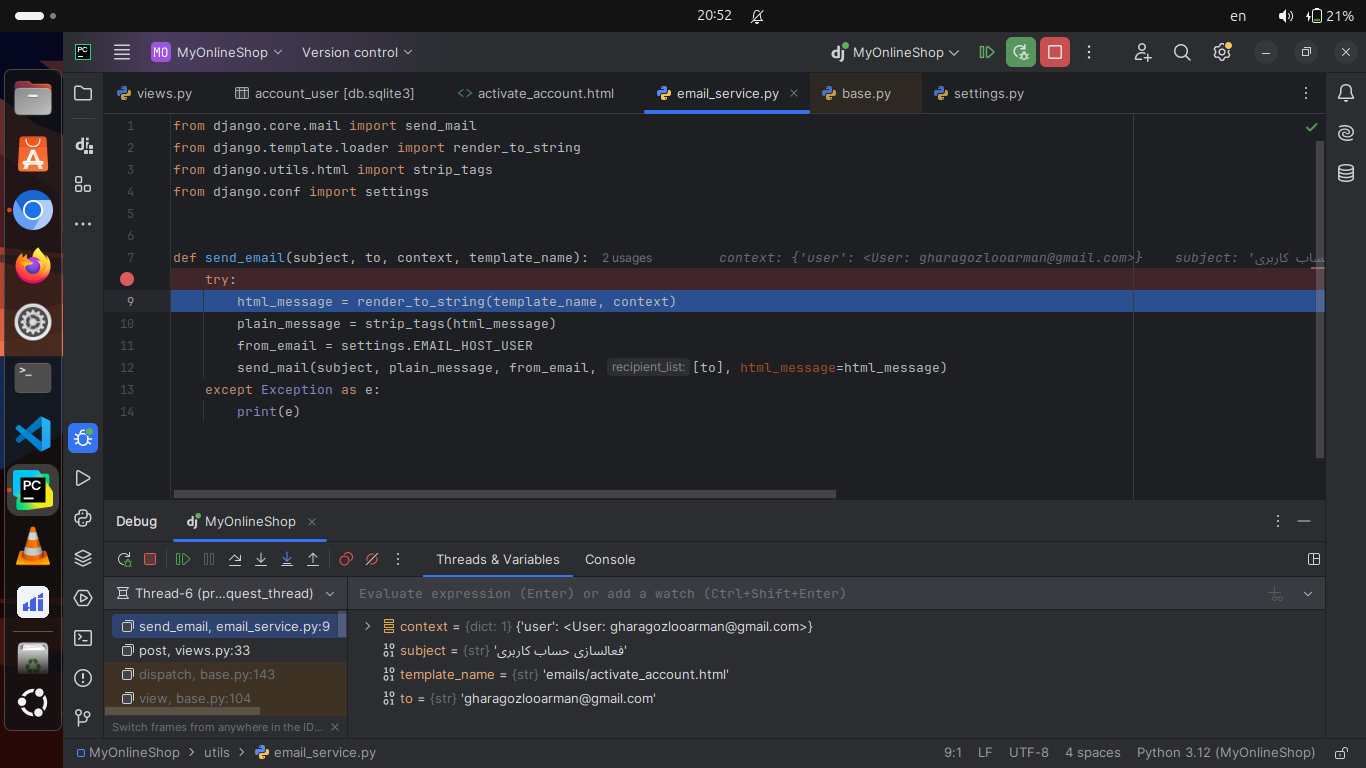
Task: Dismiss Switch frames hint
Action: pyautogui.click(x=335, y=727)
